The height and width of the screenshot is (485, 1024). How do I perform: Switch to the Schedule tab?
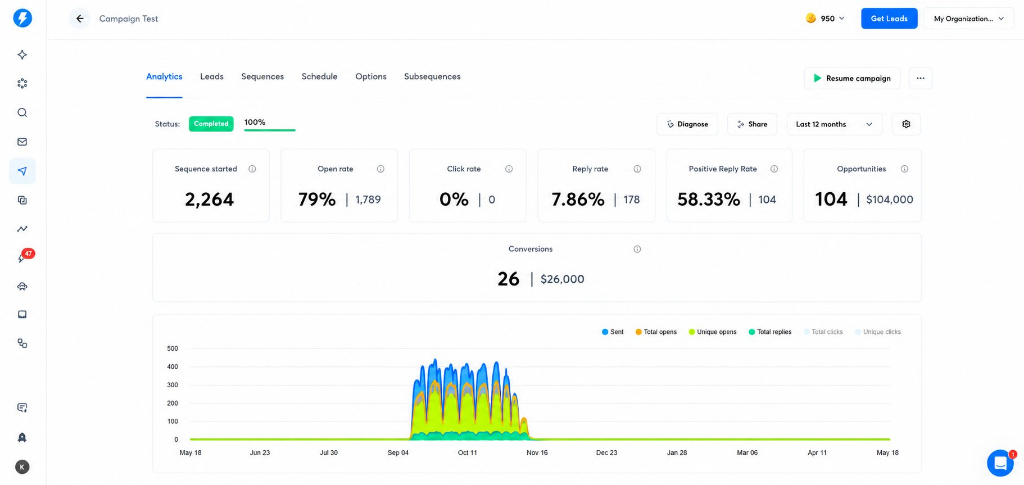coord(319,76)
